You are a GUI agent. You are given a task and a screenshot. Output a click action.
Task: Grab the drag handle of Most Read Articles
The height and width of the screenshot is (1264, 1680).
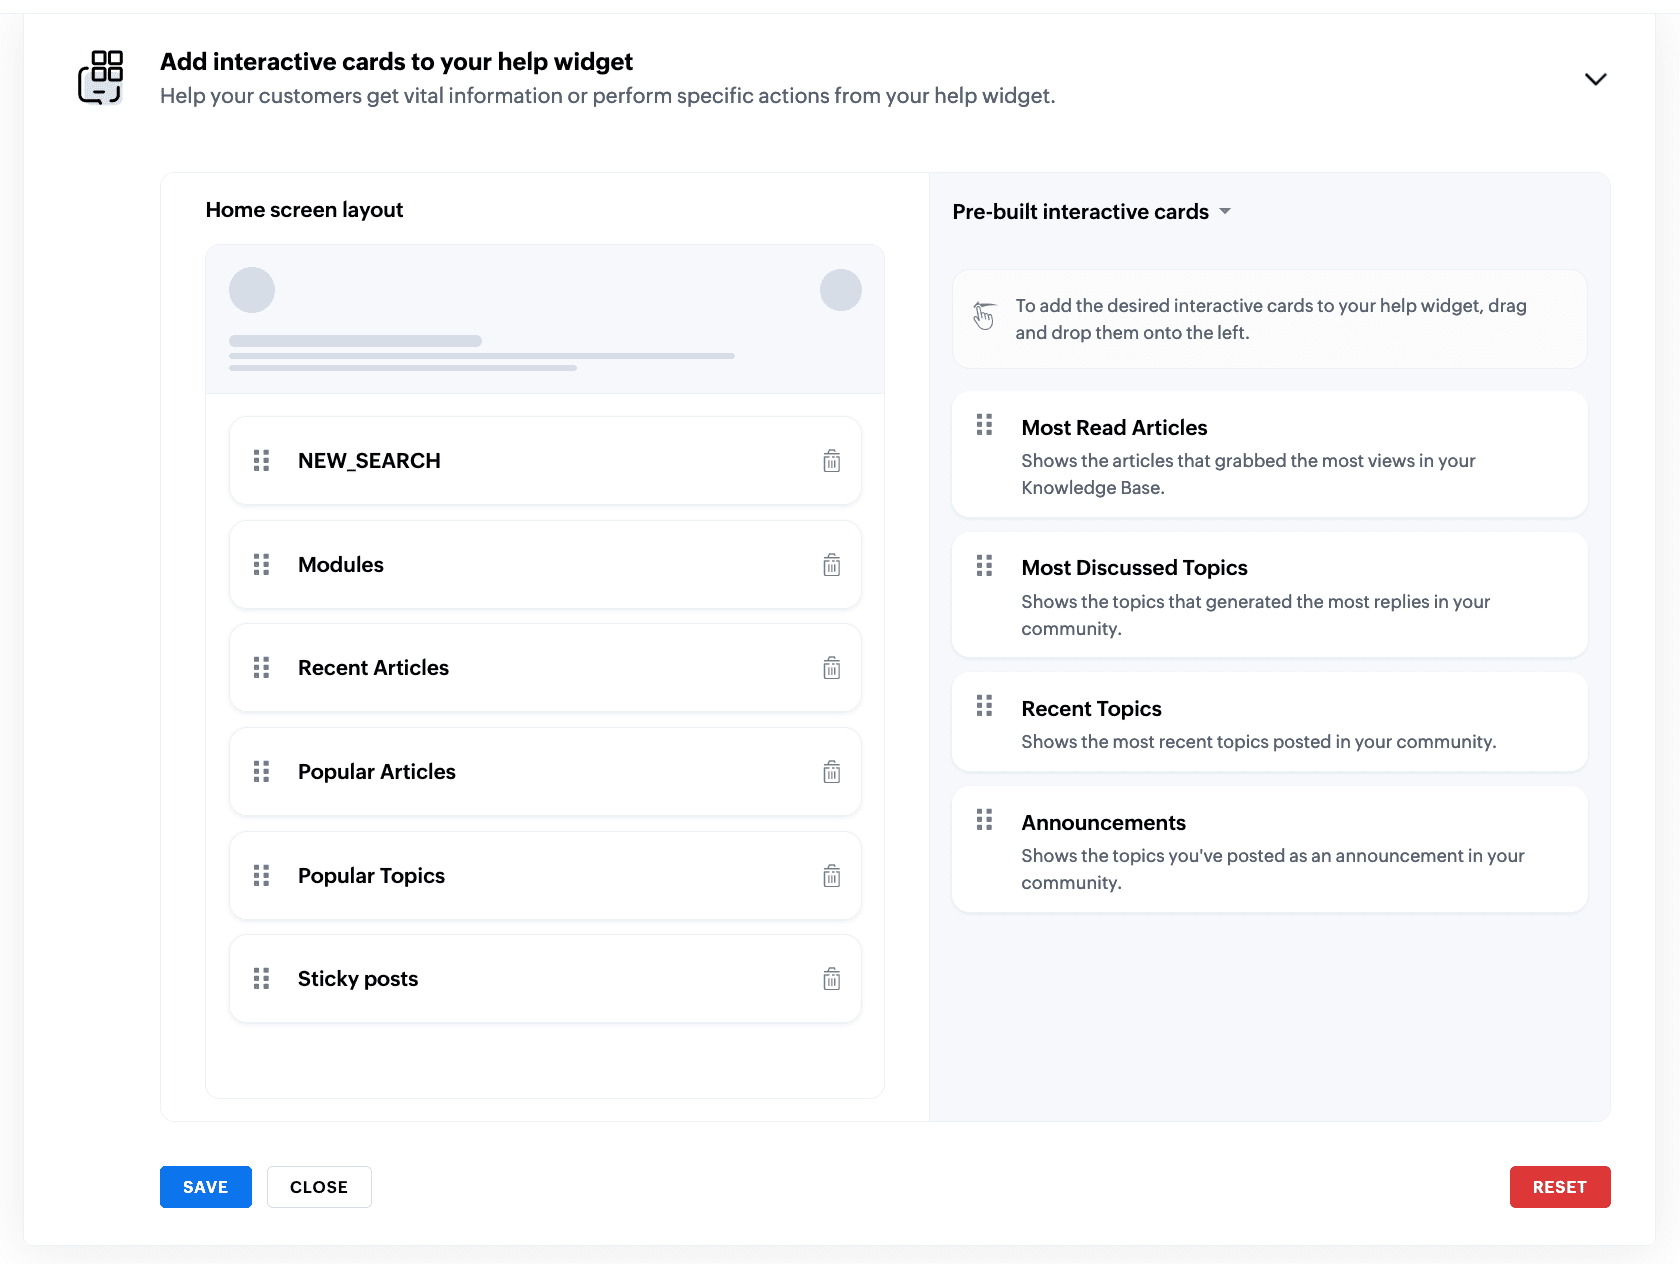[984, 425]
